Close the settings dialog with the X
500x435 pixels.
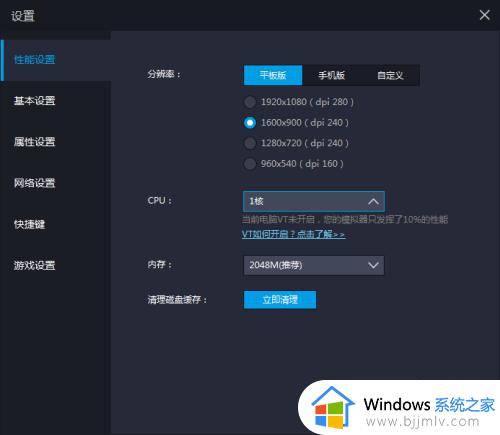point(484,15)
